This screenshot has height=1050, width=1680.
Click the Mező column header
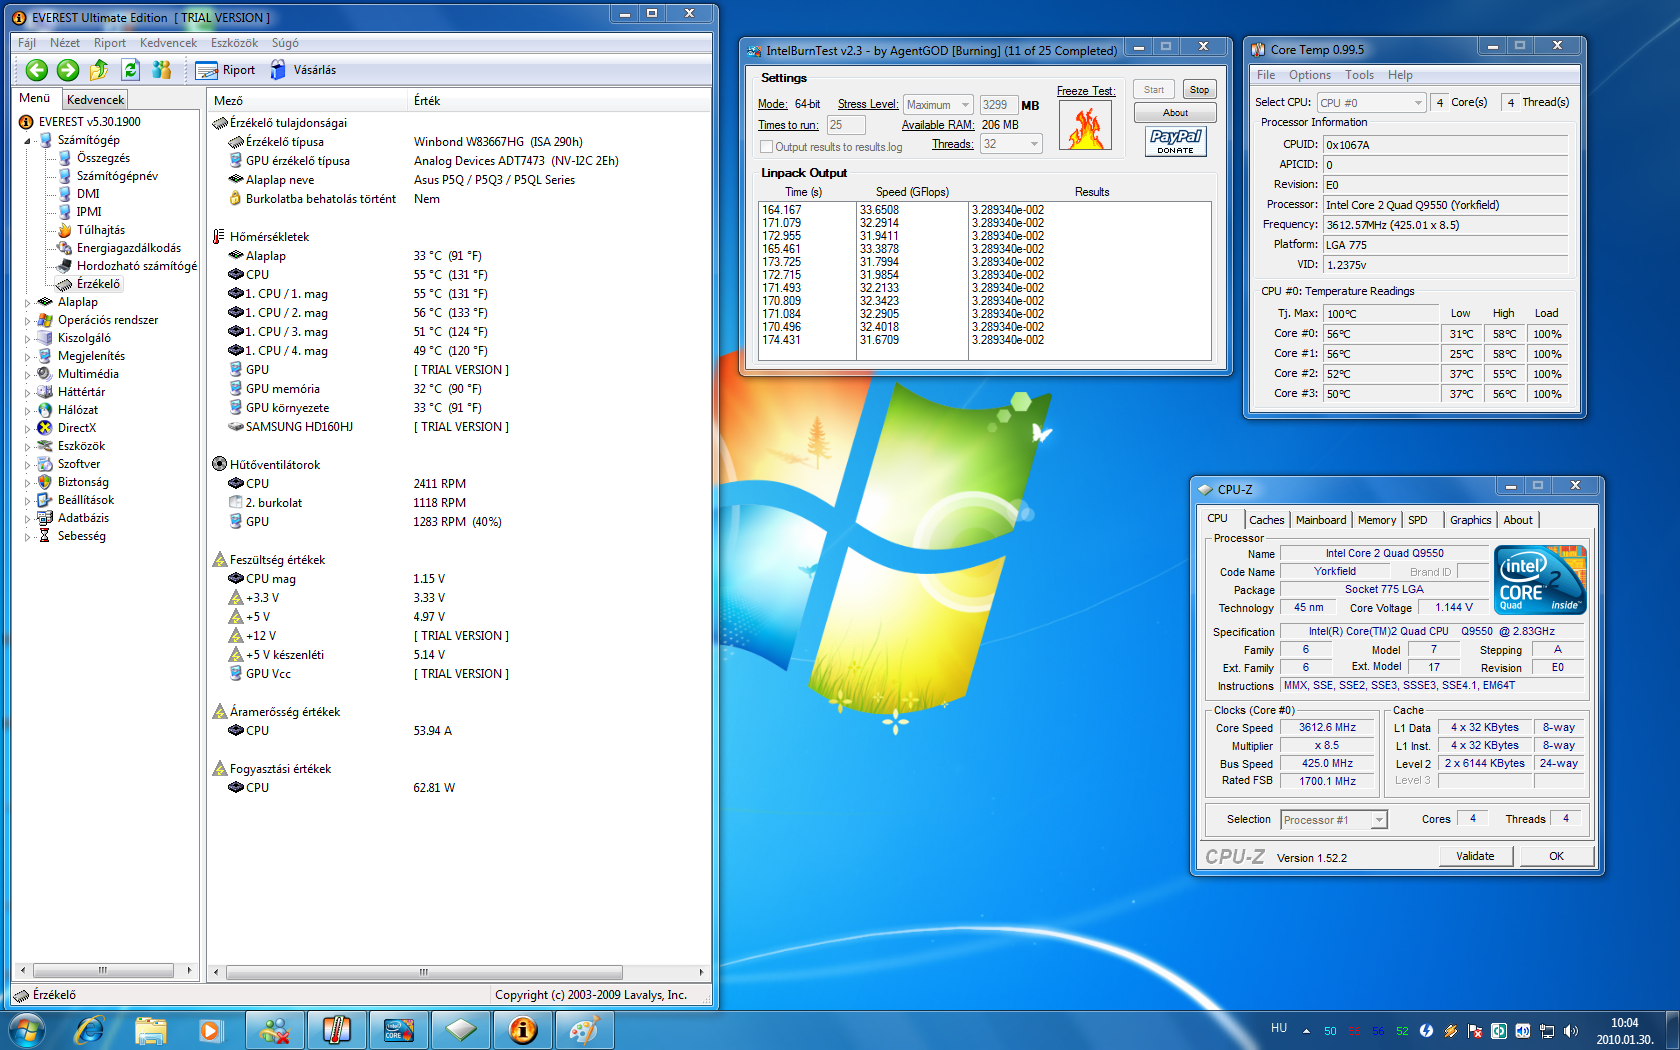[x=310, y=101]
